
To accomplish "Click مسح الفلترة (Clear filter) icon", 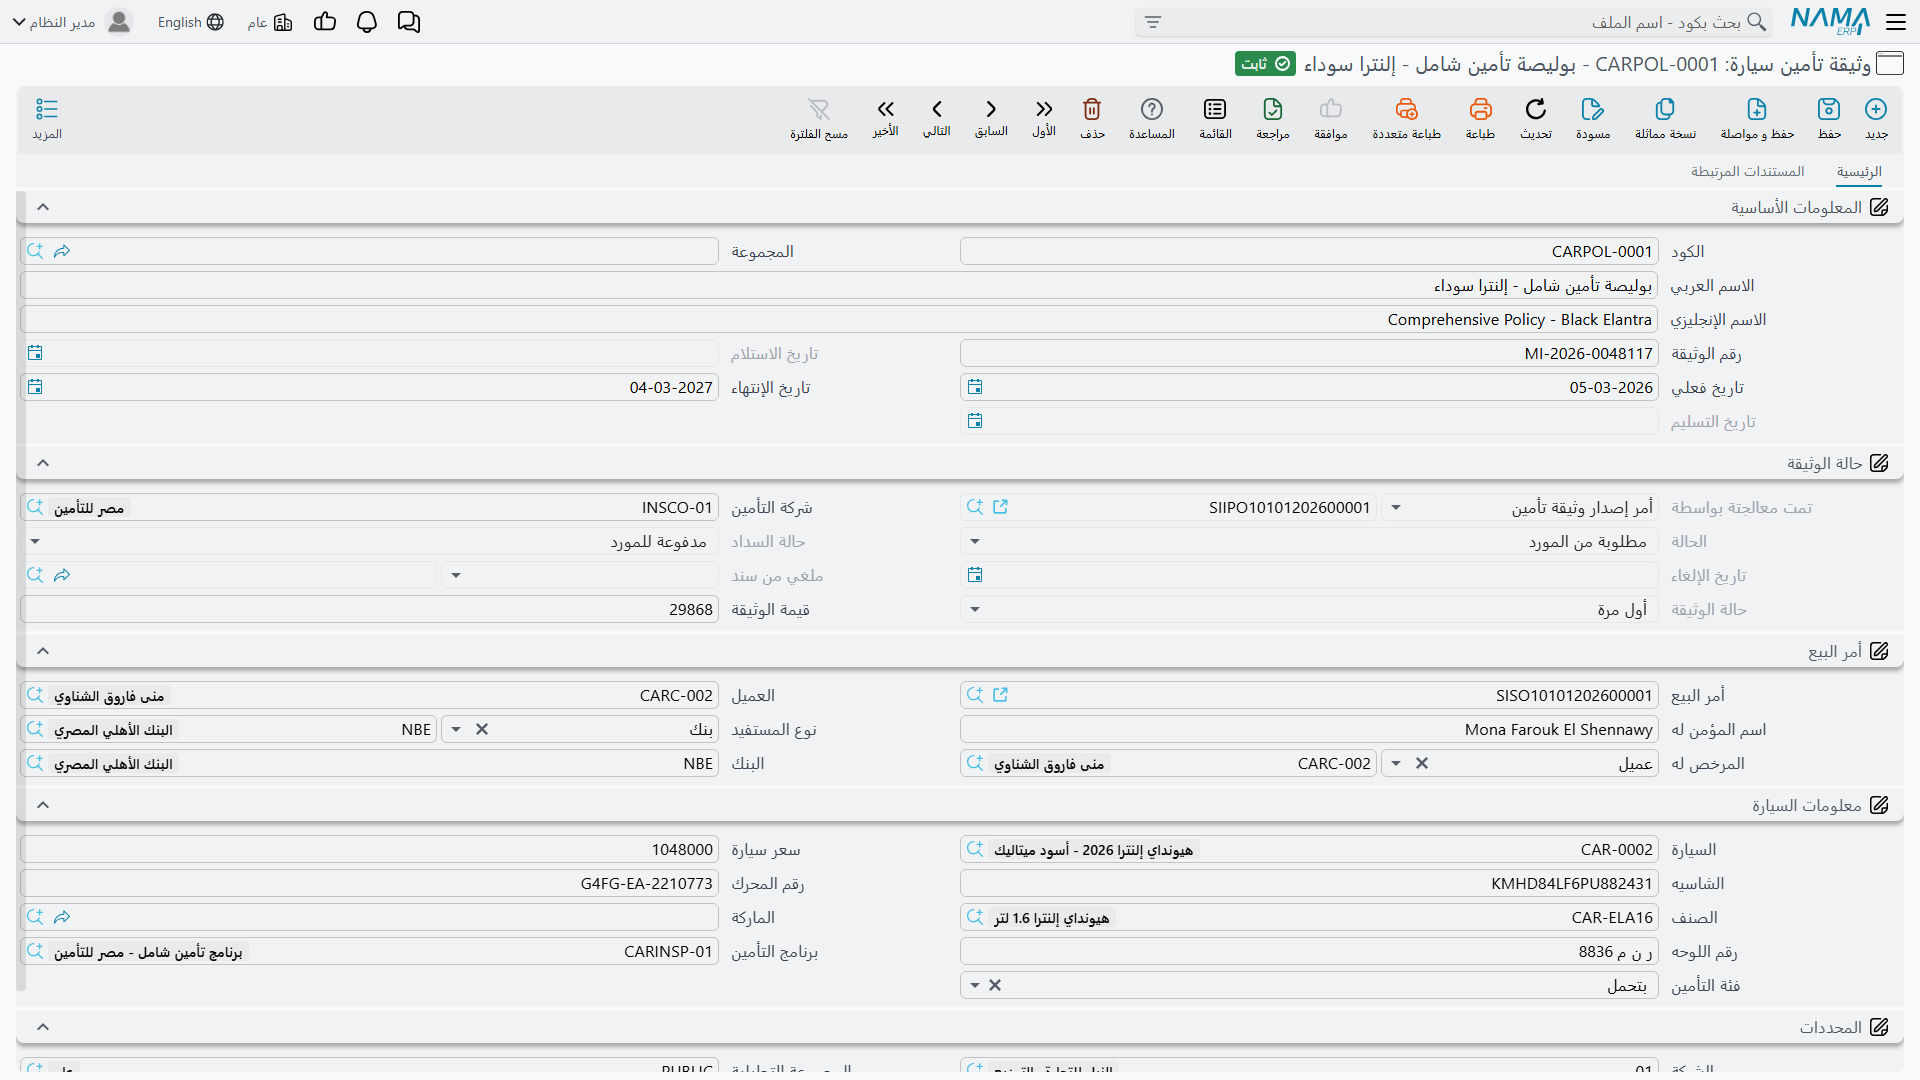I will 819,109.
